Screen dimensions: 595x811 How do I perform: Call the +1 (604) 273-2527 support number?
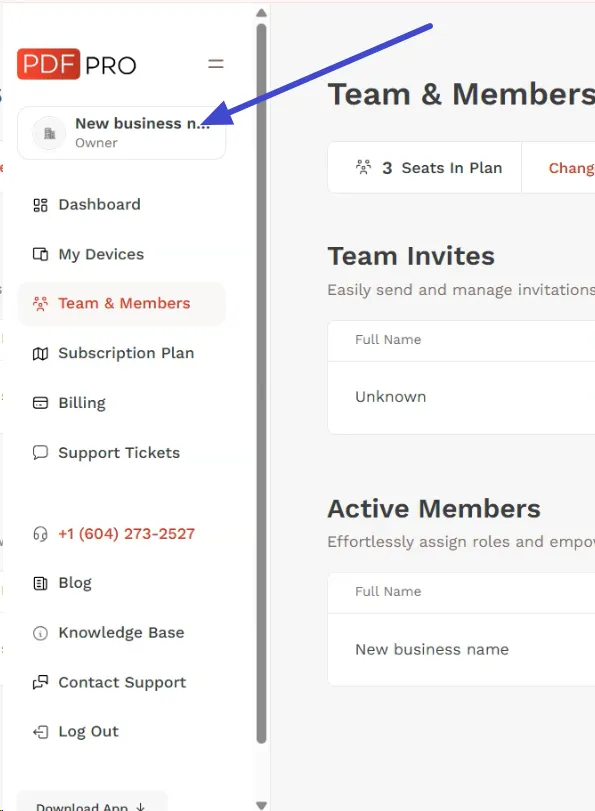(127, 533)
